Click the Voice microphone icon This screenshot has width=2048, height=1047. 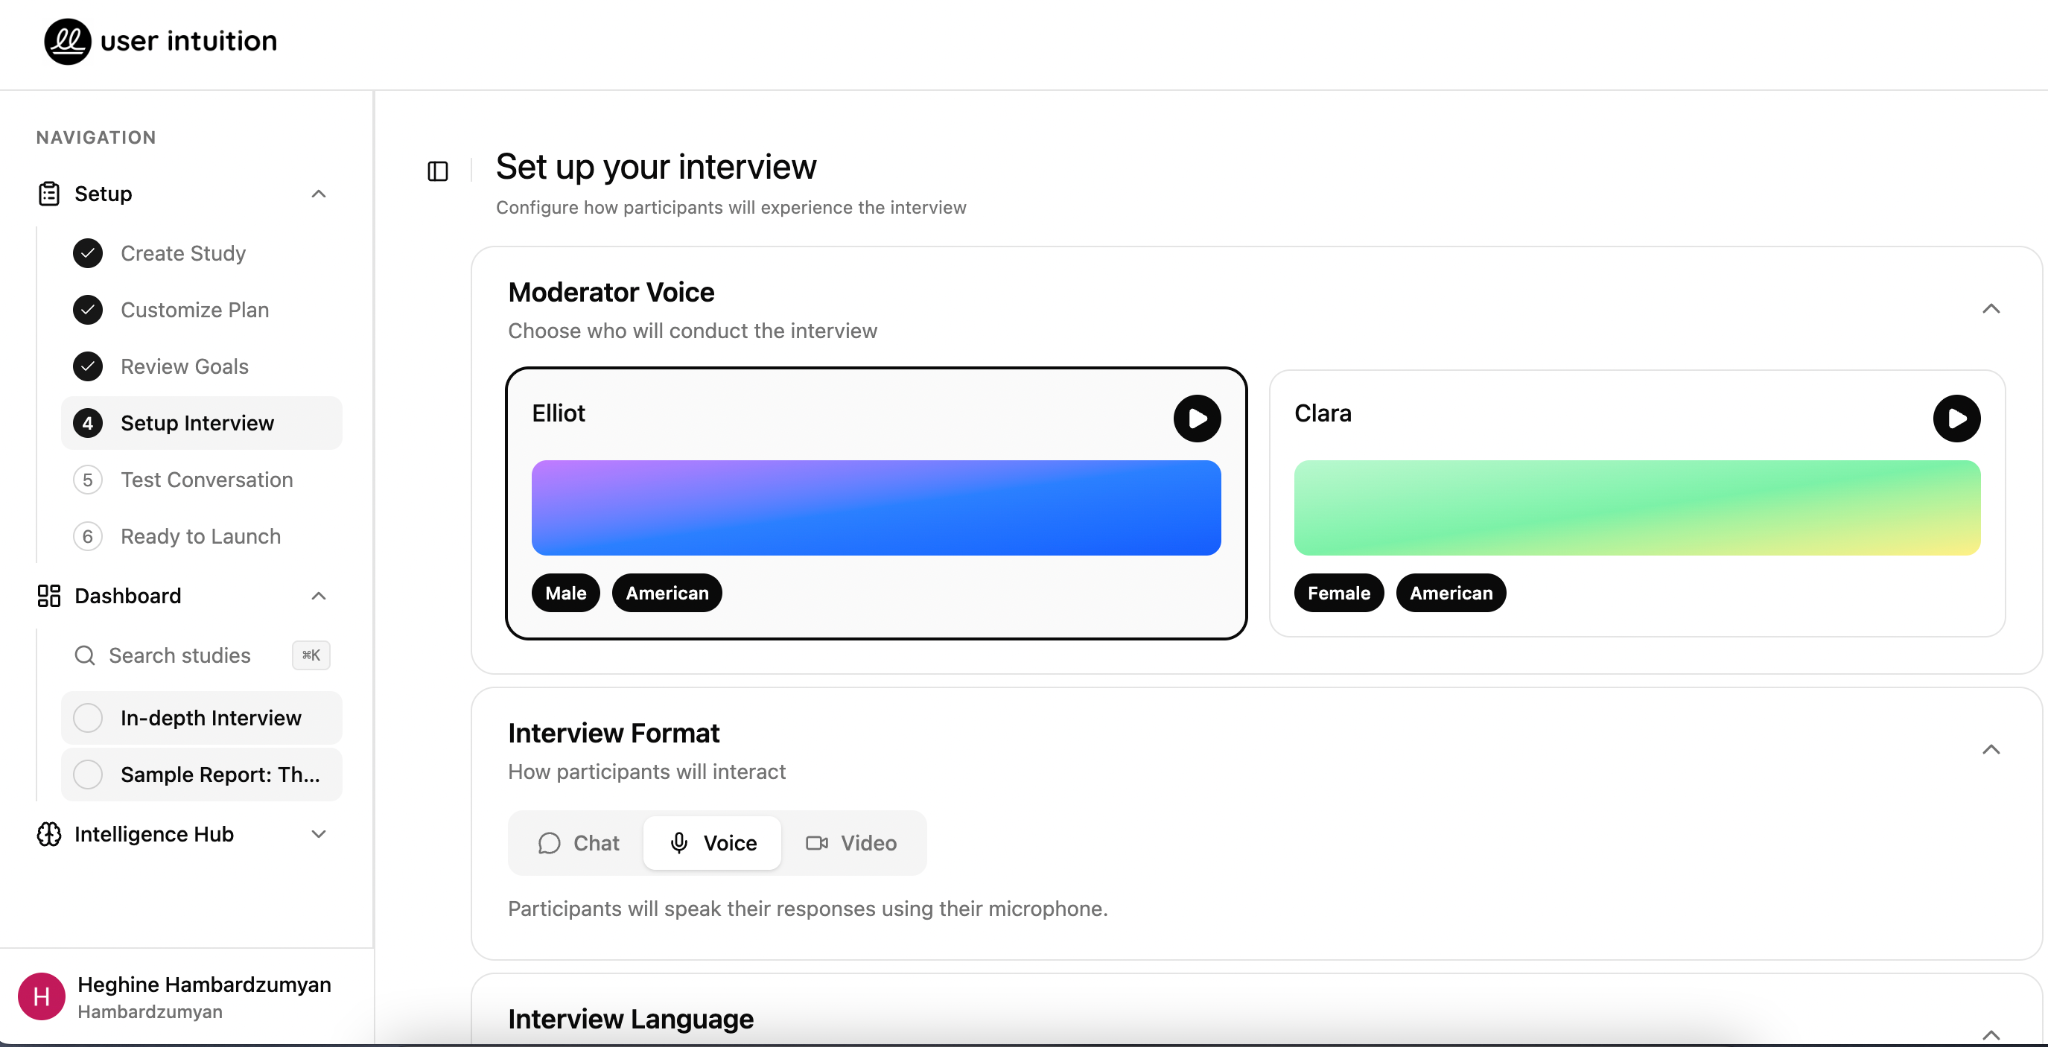coord(679,843)
